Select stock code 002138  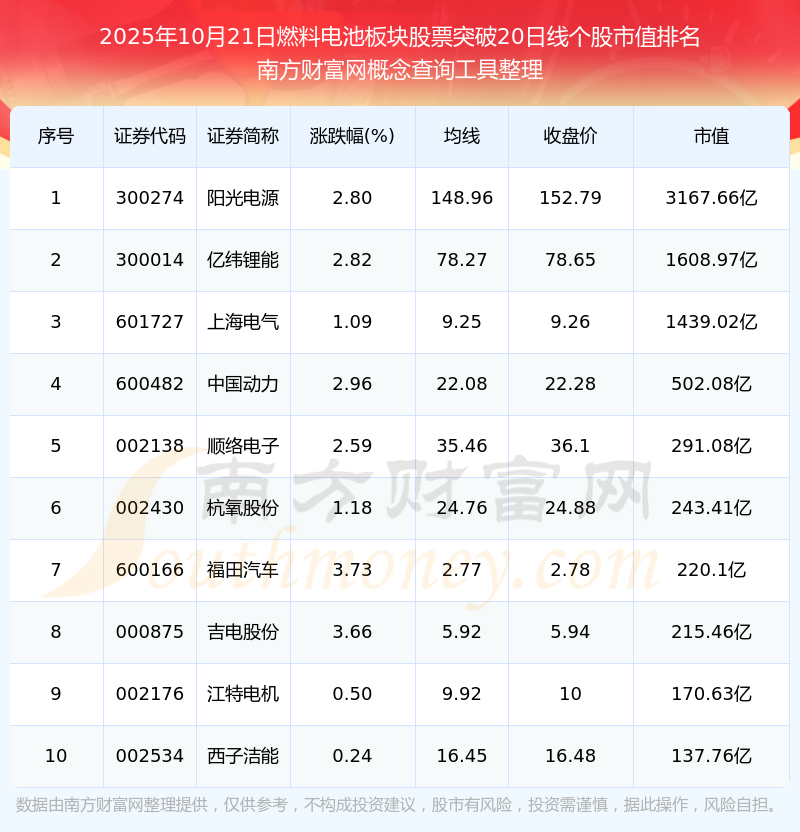[150, 446]
